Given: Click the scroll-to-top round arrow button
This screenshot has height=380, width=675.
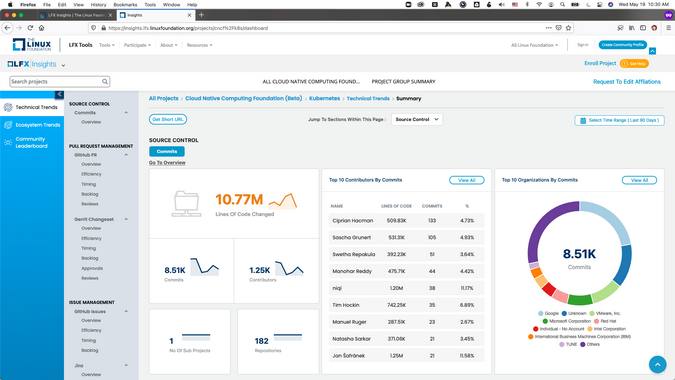Looking at the screenshot, I should tap(657, 365).
